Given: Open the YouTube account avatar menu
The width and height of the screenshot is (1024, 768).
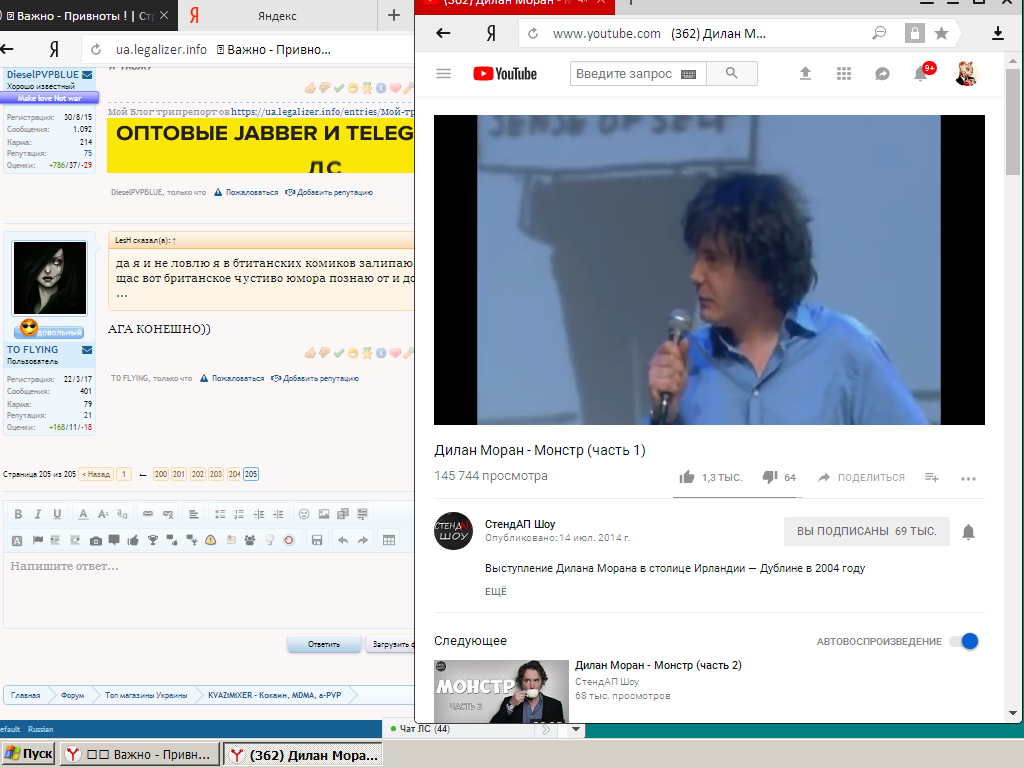Looking at the screenshot, I should click(x=966, y=74).
